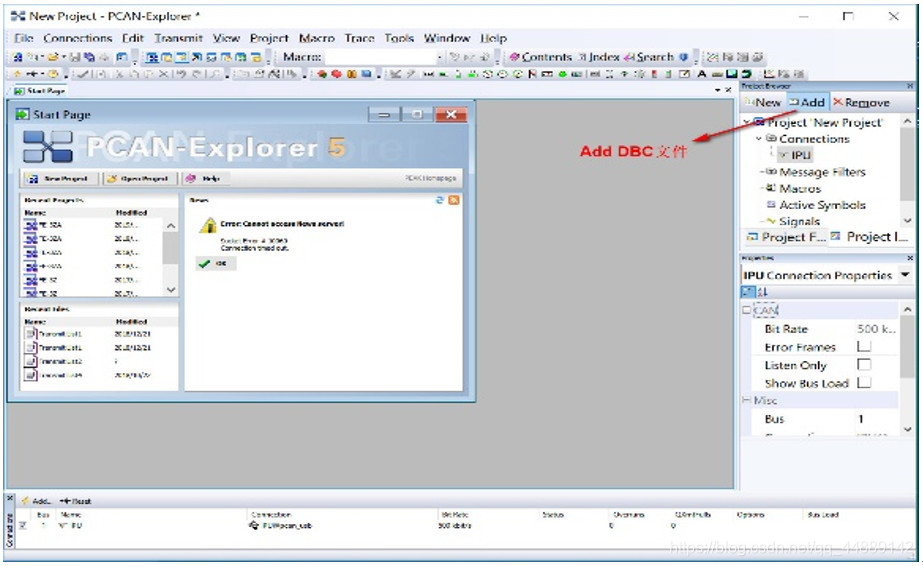The height and width of the screenshot is (566, 923).
Task: Collapse the Misc property category
Action: click(x=746, y=400)
